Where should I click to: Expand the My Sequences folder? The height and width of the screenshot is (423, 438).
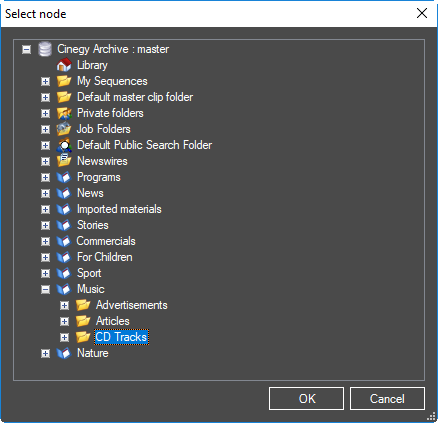(x=45, y=81)
